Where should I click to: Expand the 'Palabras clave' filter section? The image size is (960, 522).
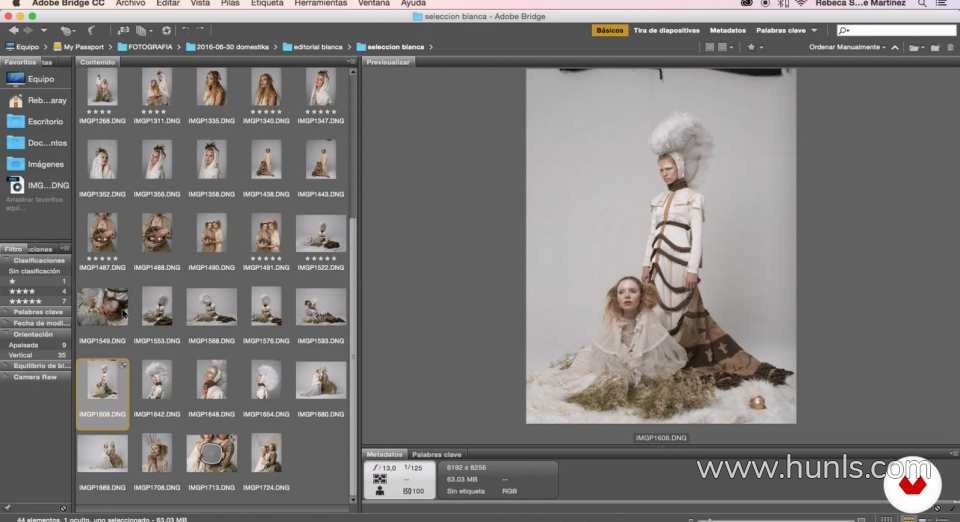(38, 312)
